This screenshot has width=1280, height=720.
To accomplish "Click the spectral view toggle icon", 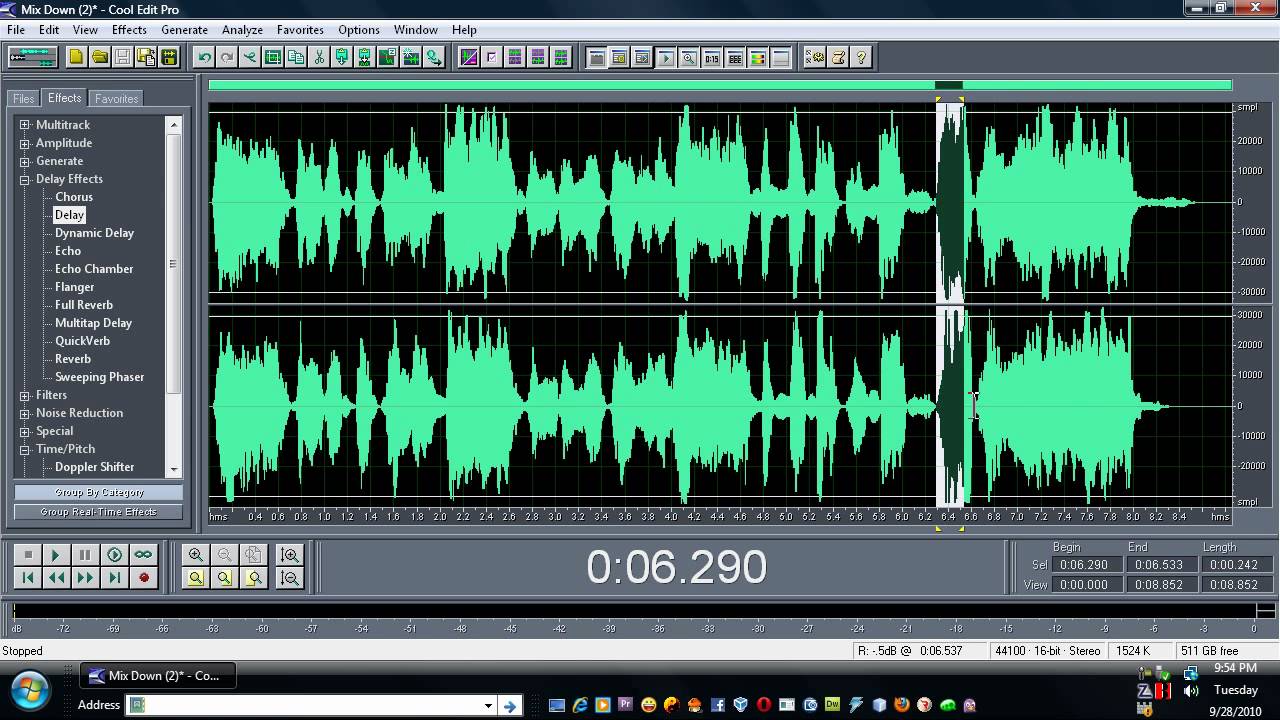I will coord(468,57).
